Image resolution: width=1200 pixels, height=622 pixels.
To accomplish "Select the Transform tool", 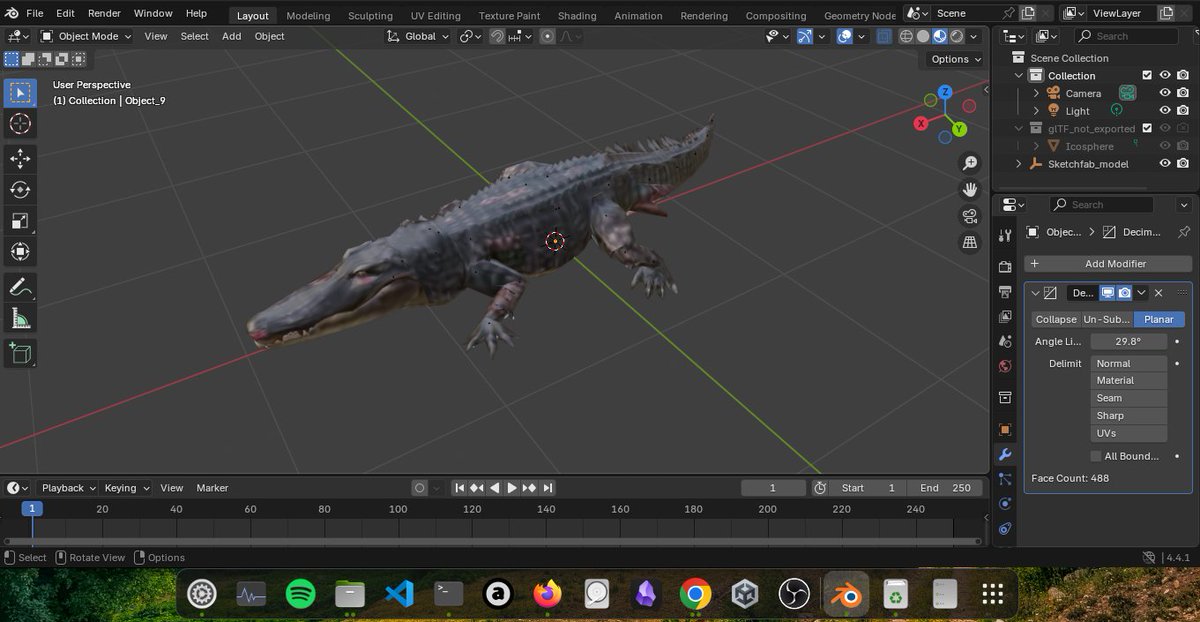I will point(20,252).
